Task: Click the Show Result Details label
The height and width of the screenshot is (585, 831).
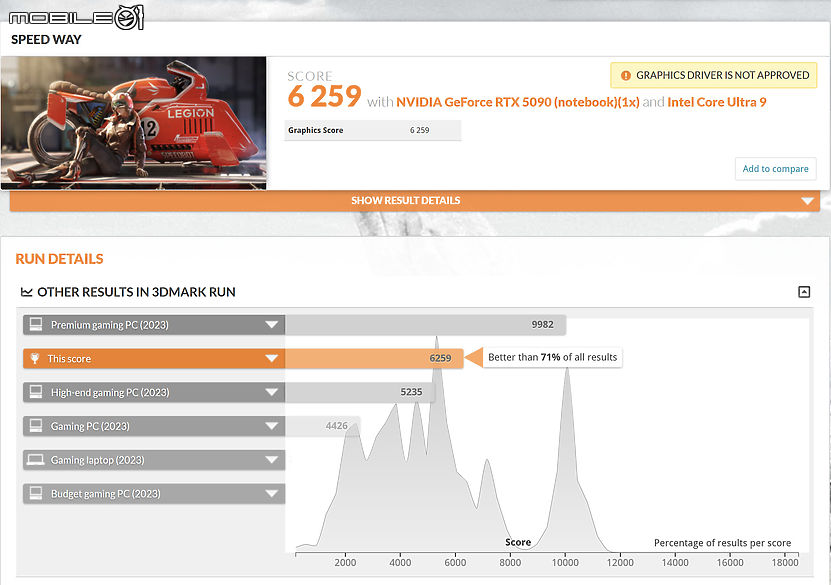Action: tap(405, 201)
